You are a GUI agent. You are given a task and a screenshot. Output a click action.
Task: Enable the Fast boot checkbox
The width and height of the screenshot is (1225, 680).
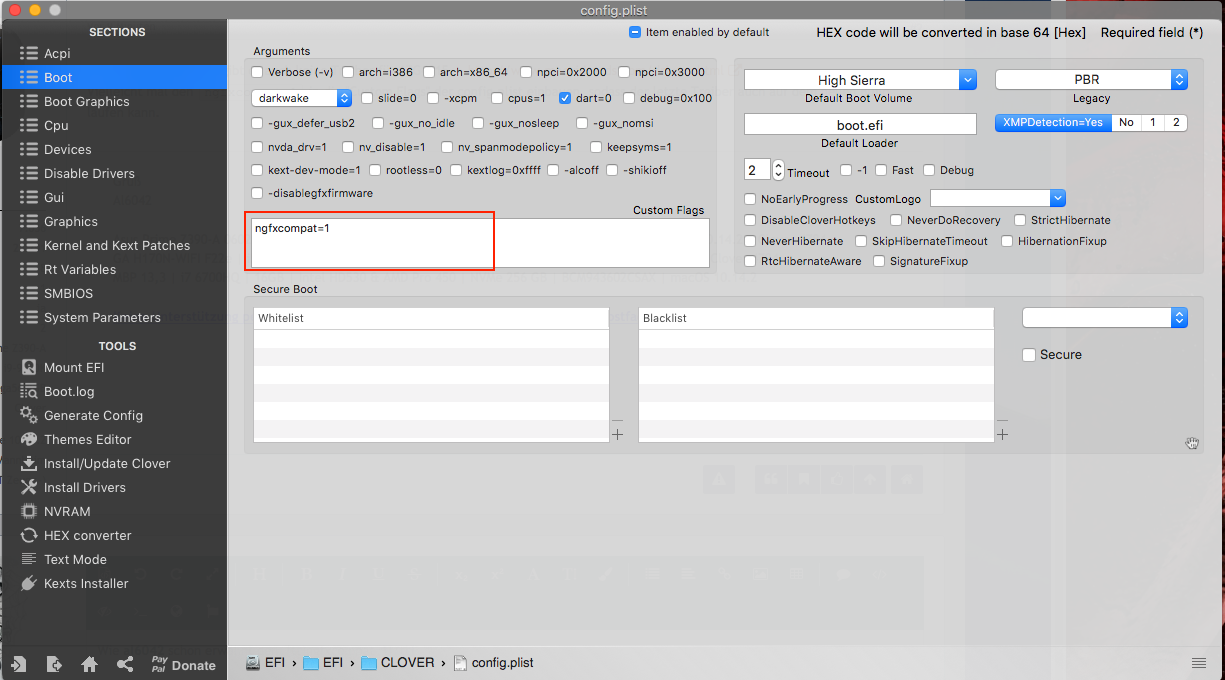tap(881, 170)
